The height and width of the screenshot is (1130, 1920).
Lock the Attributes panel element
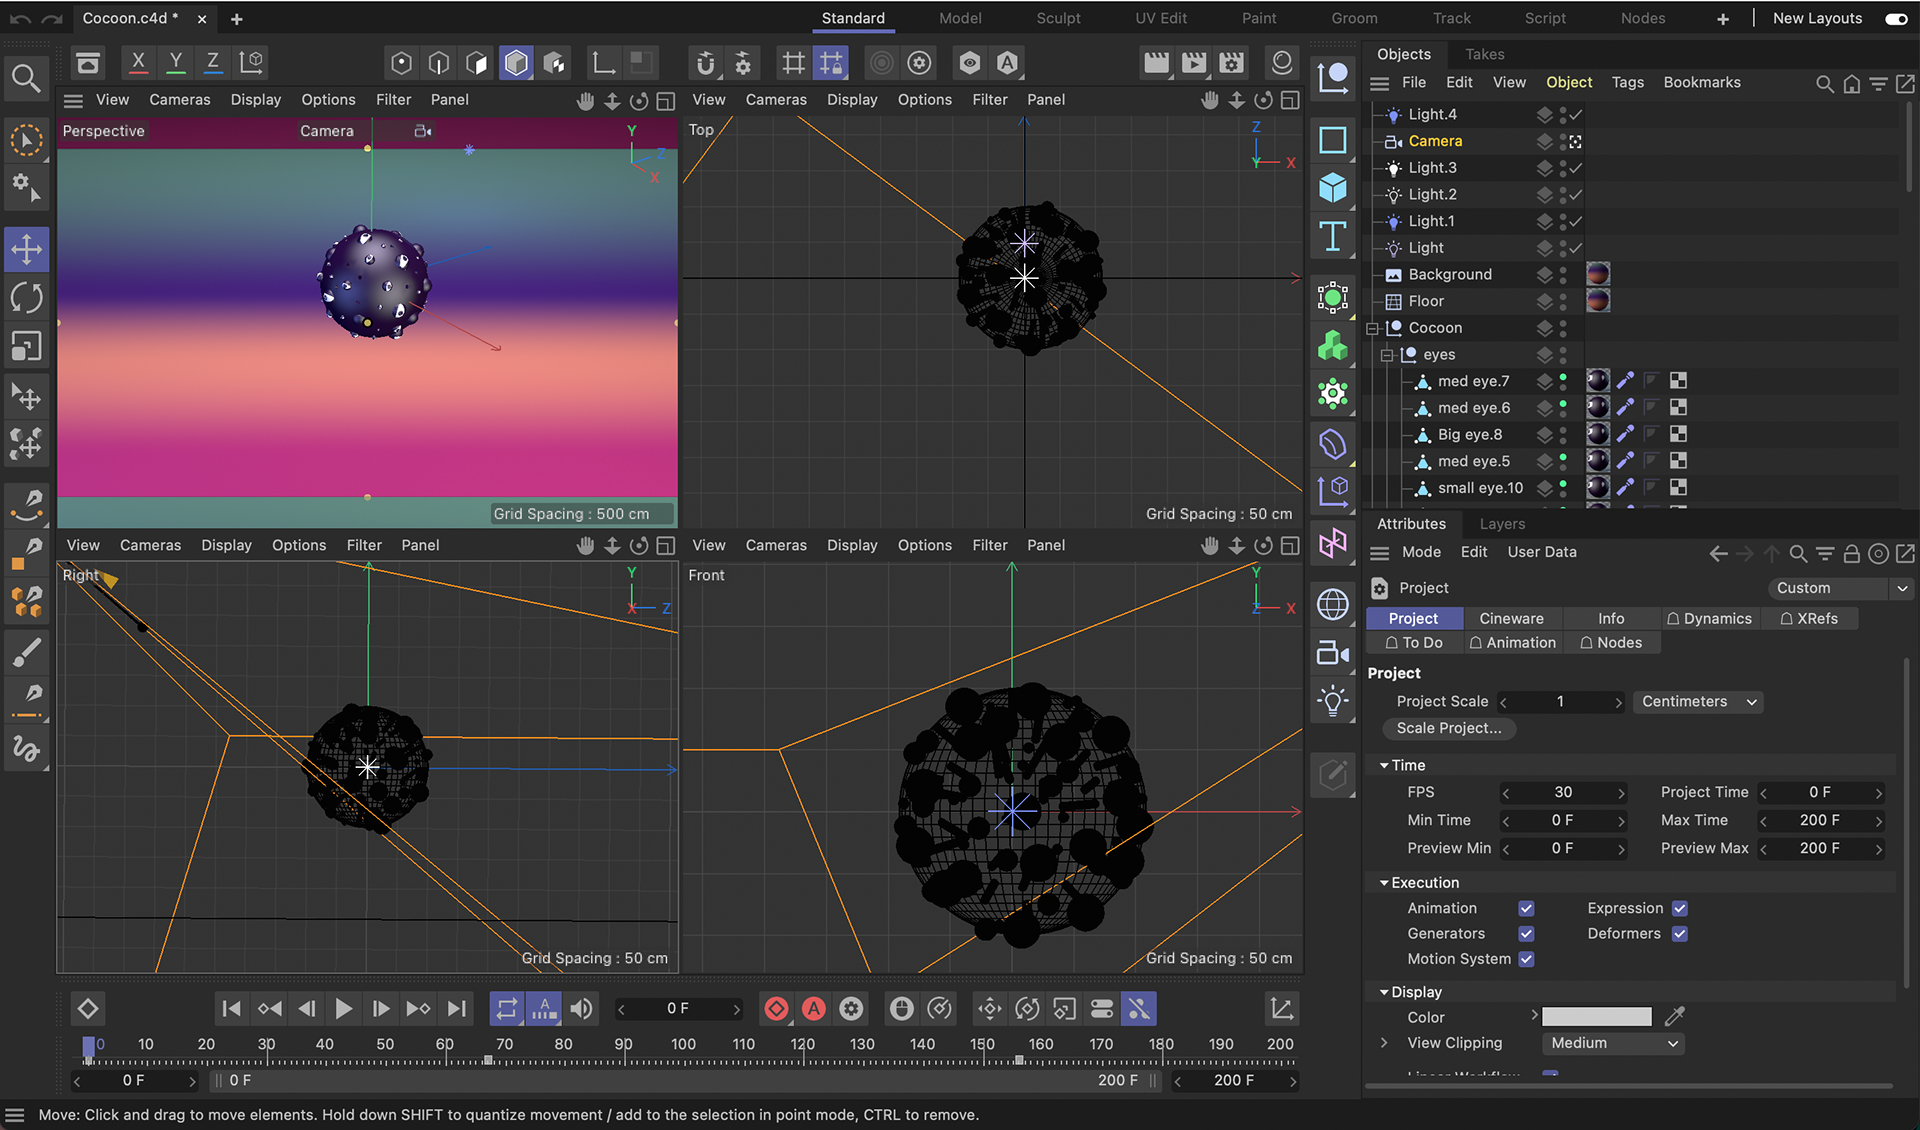pyautogui.click(x=1852, y=553)
